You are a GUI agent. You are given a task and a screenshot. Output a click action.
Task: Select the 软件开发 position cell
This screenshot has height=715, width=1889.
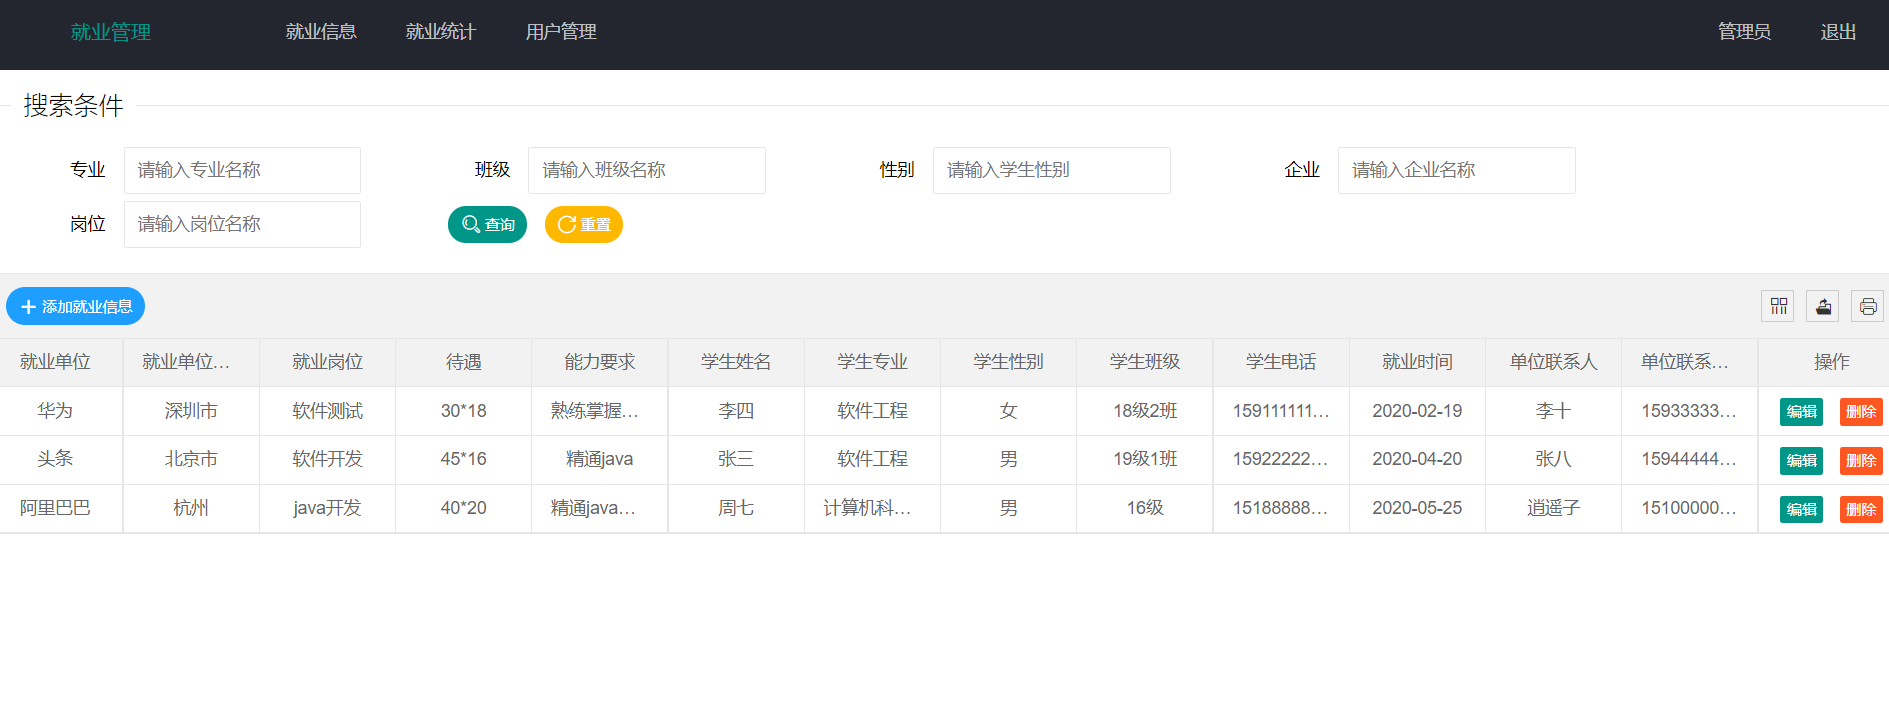pos(327,459)
